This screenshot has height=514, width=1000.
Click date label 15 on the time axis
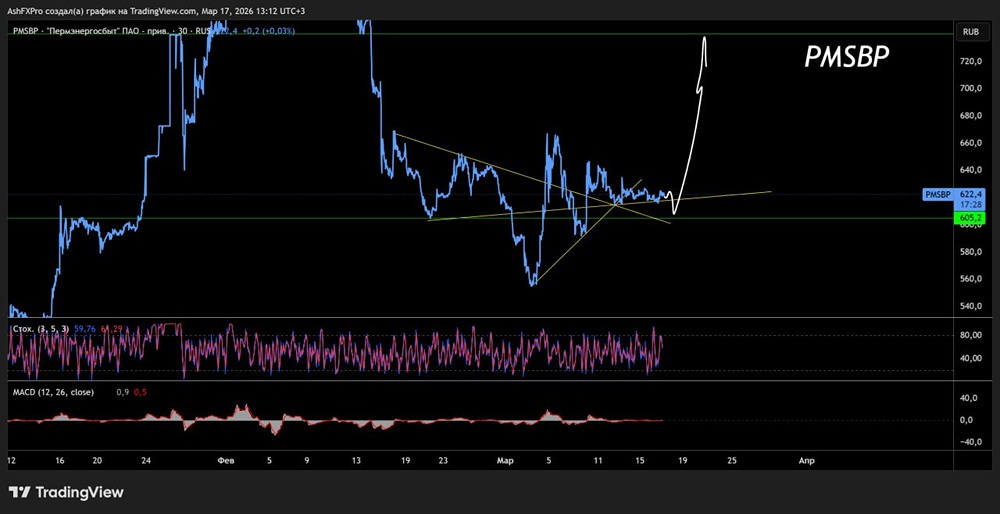(638, 460)
